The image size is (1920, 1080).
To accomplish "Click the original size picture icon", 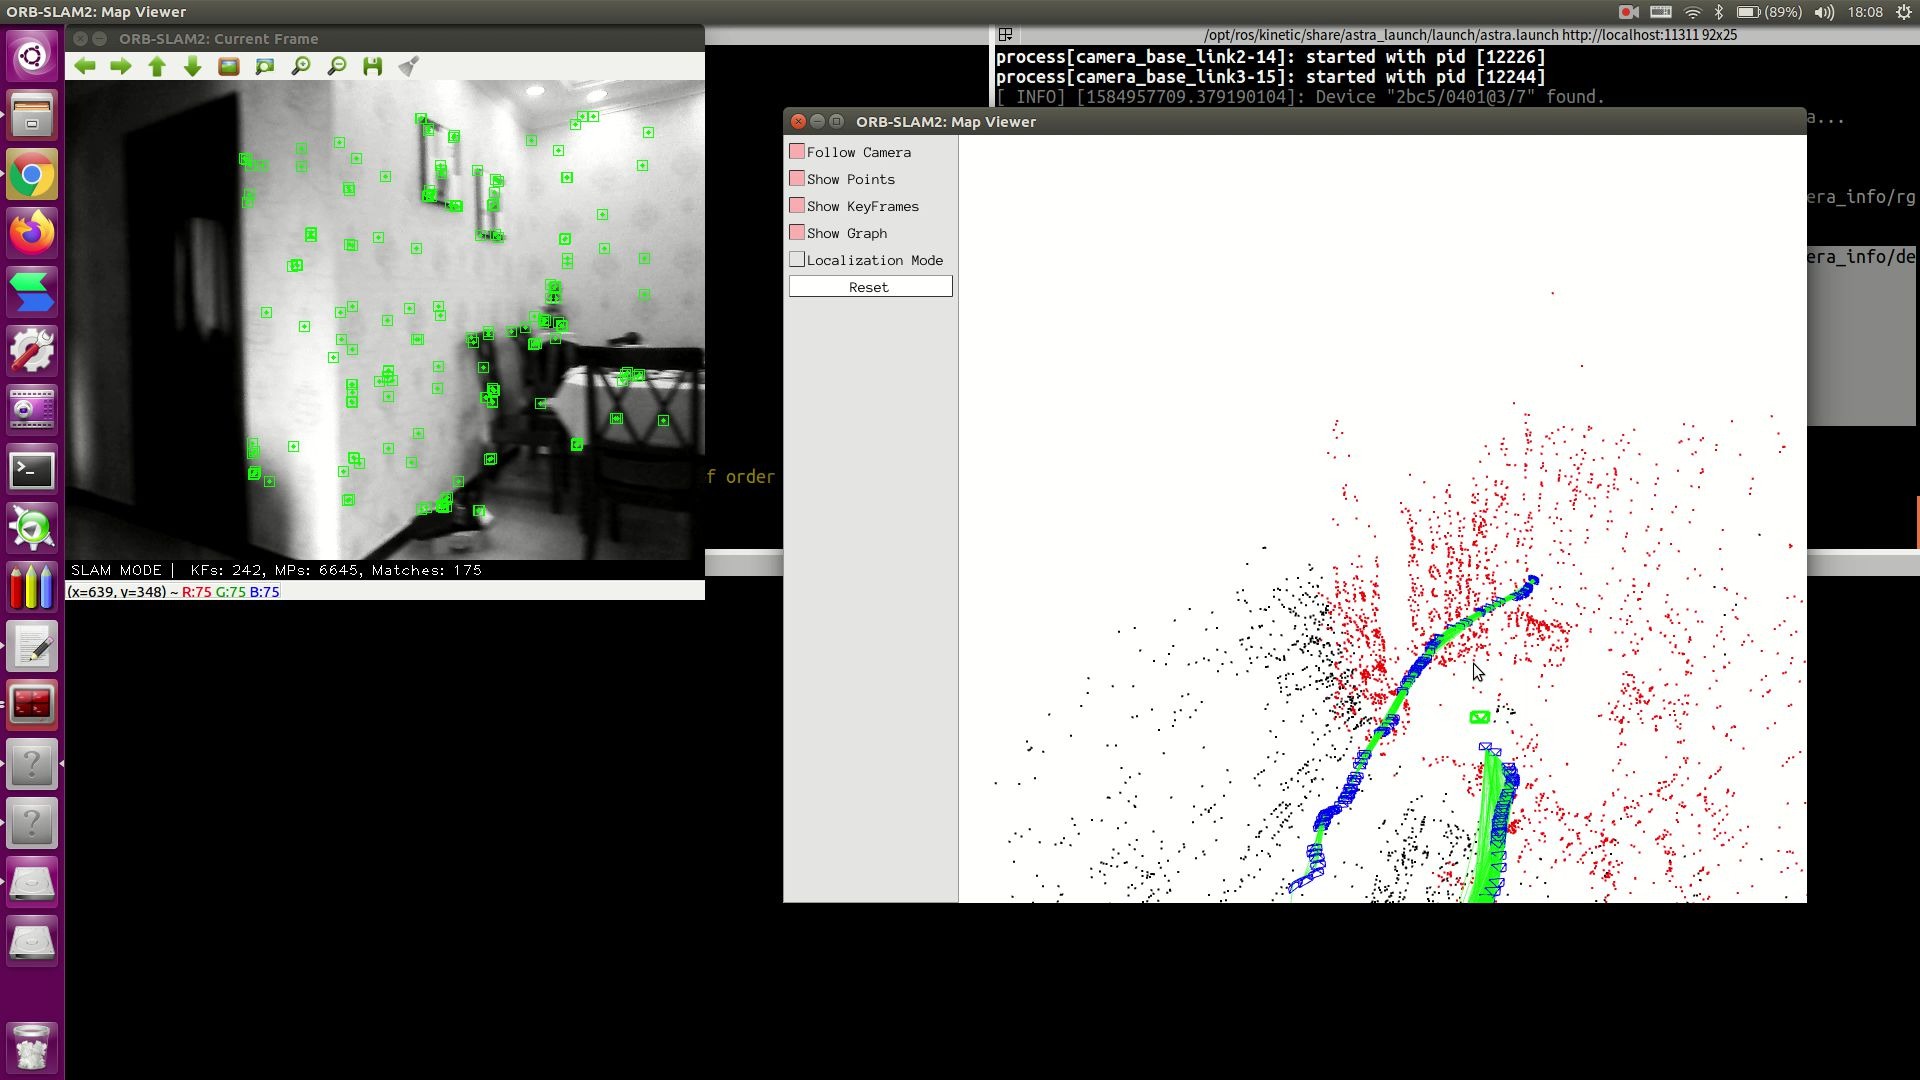I will pyautogui.click(x=229, y=66).
